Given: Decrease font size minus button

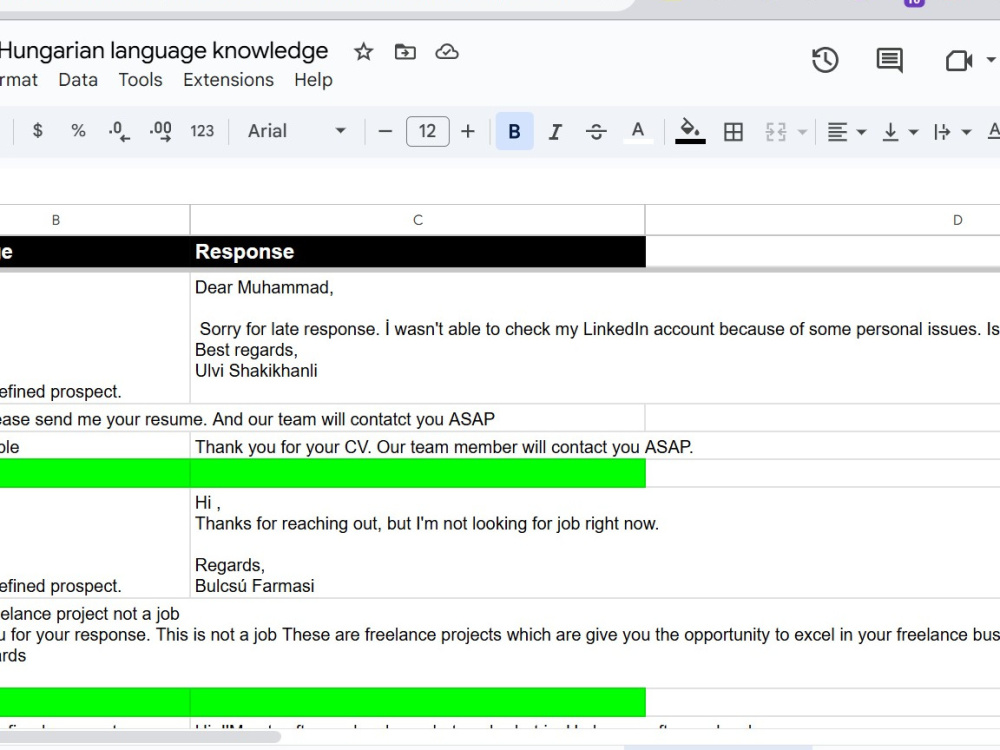Looking at the screenshot, I should pos(385,131).
